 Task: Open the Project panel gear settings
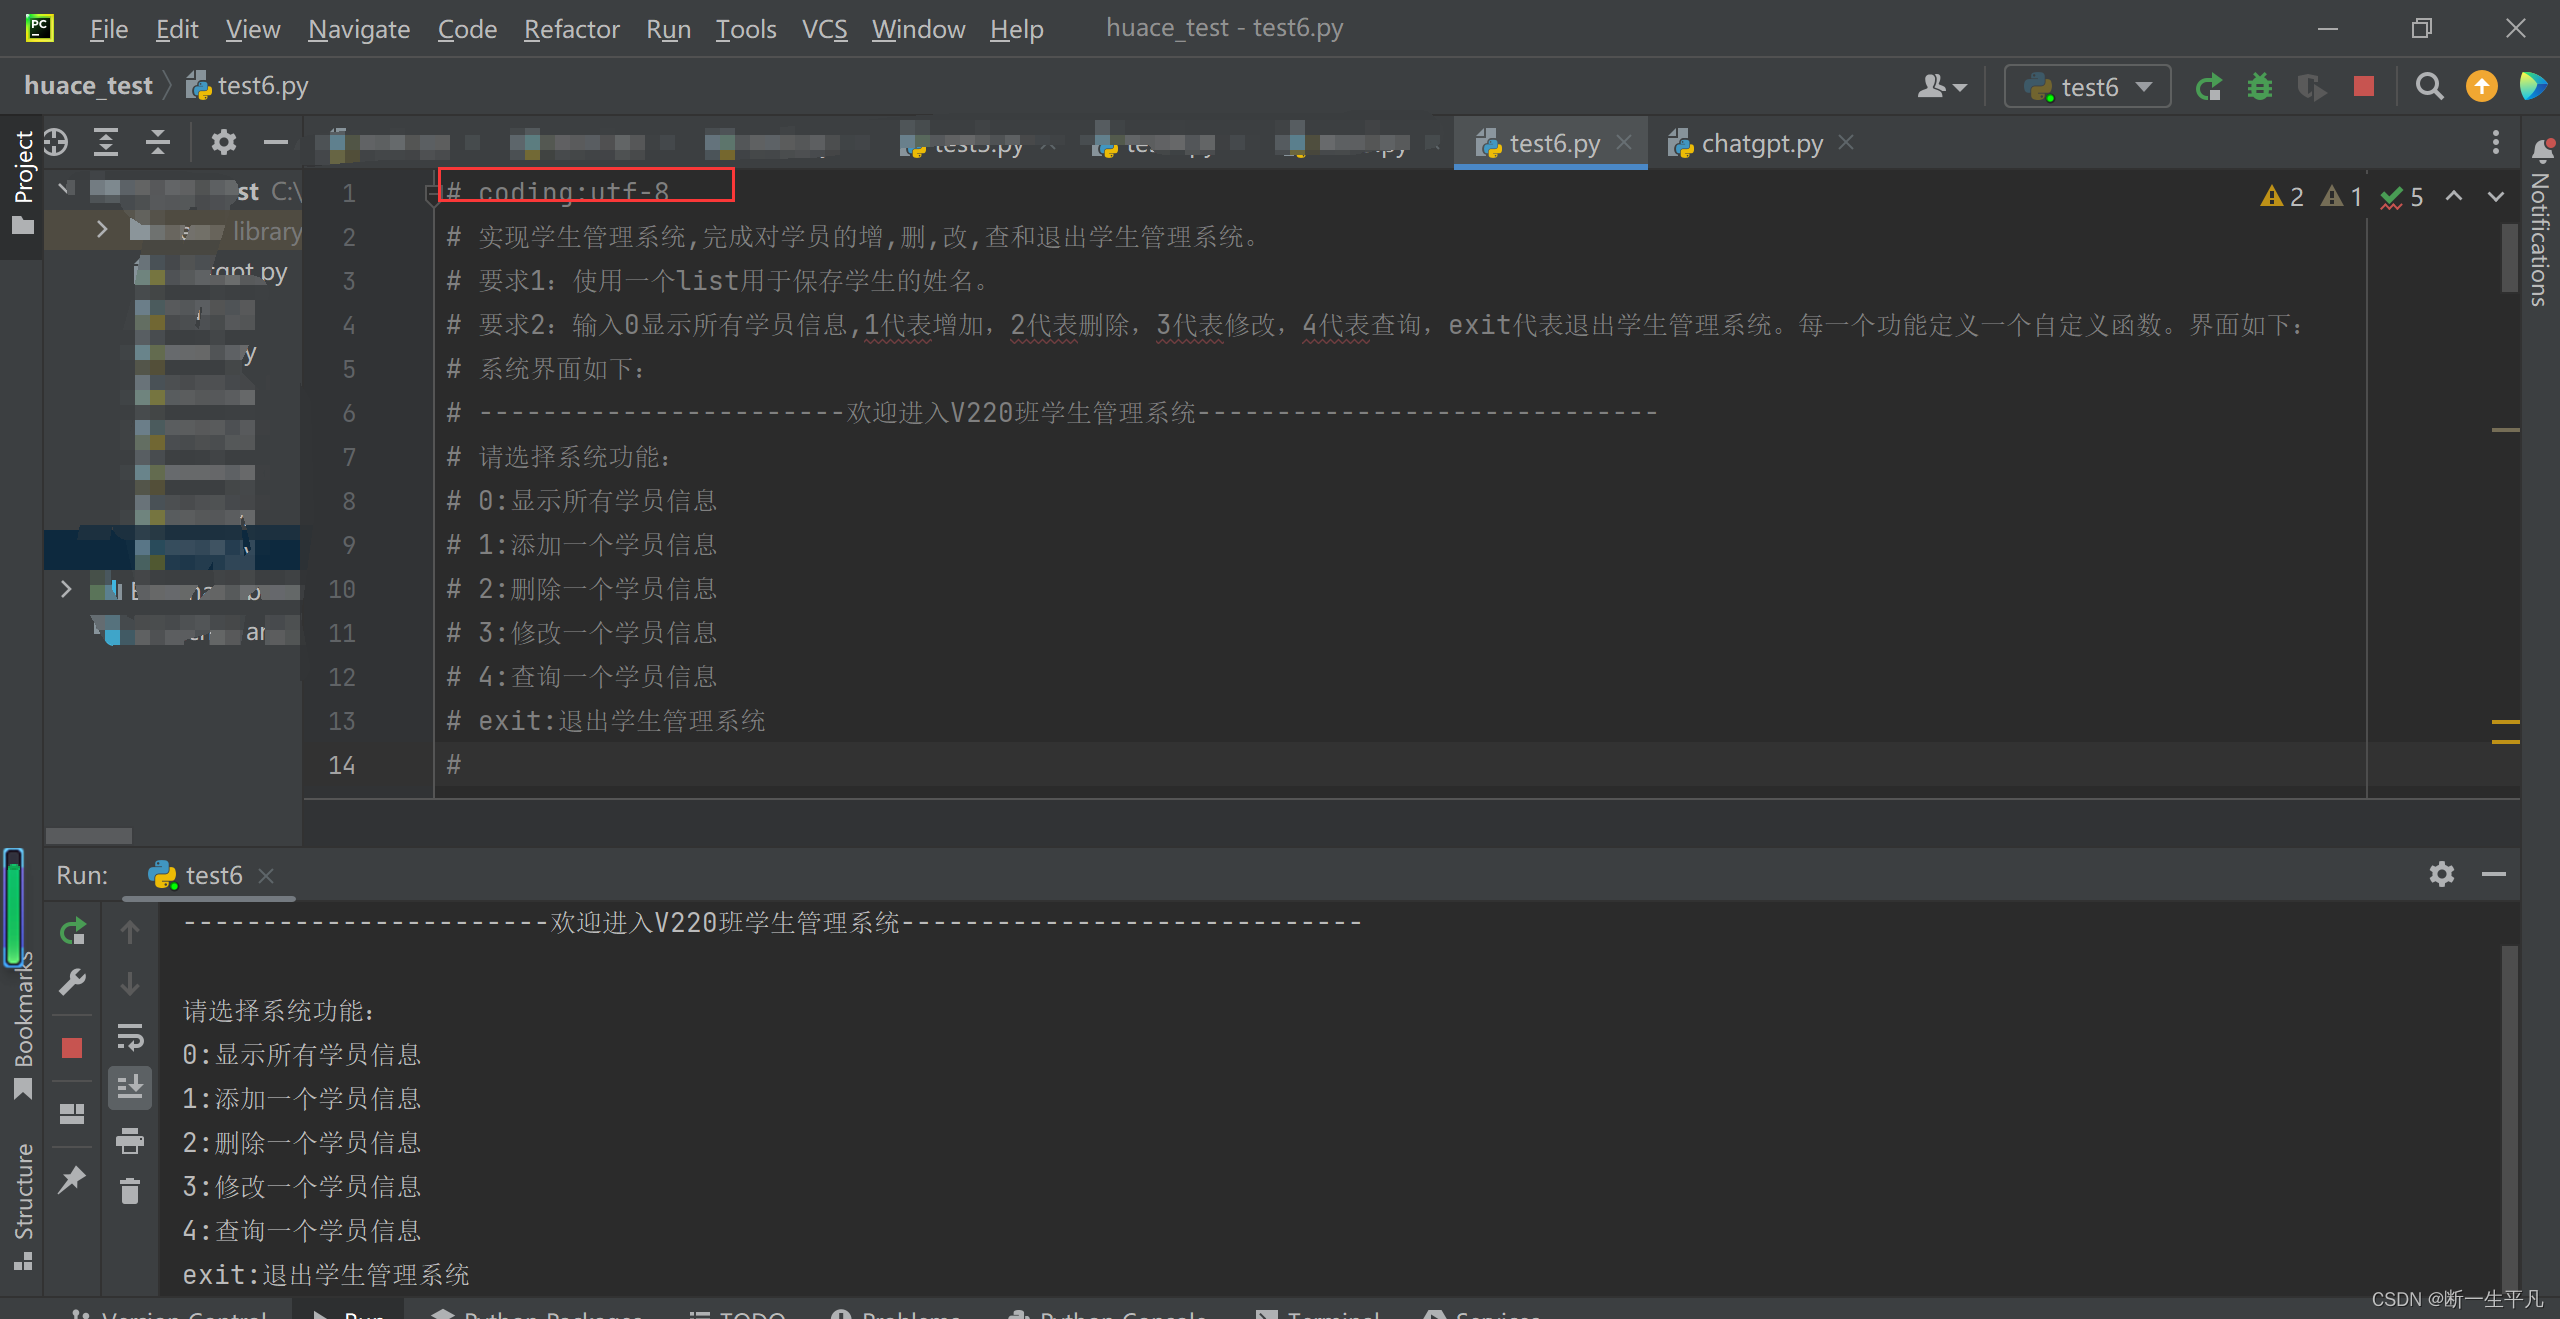(223, 142)
